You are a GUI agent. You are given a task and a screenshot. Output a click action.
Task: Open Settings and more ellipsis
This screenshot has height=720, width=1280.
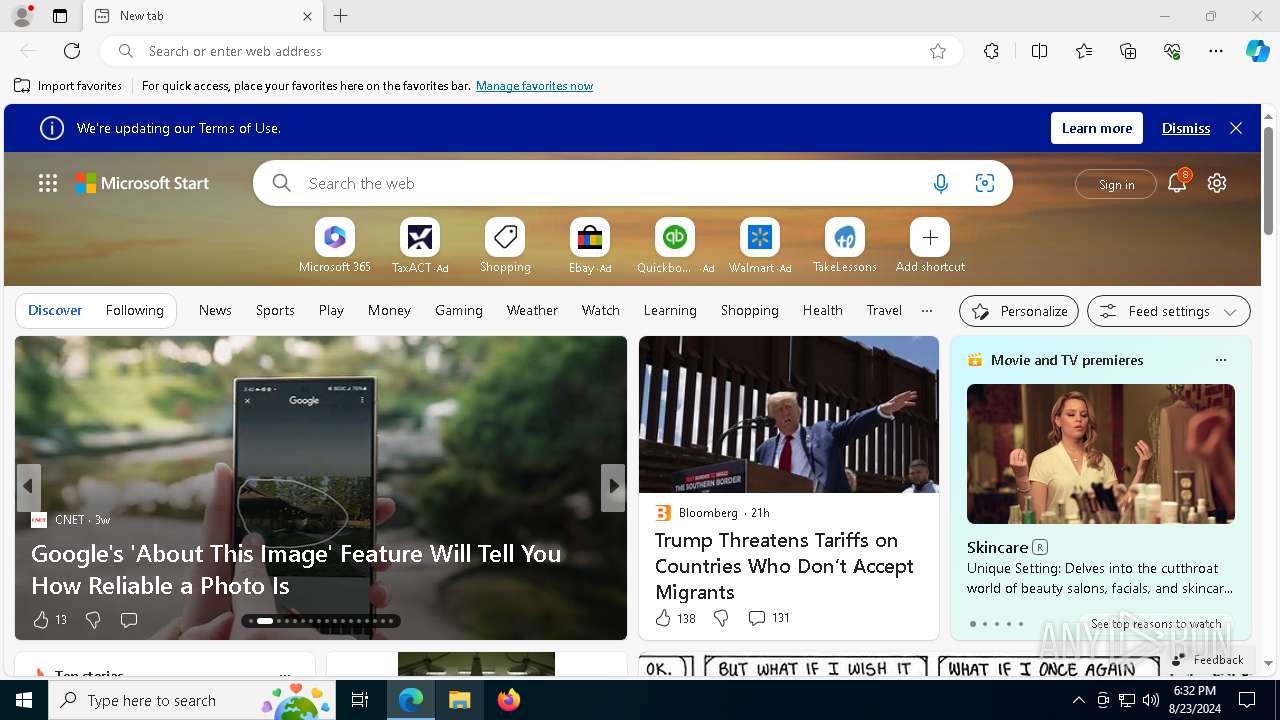[1216, 51]
